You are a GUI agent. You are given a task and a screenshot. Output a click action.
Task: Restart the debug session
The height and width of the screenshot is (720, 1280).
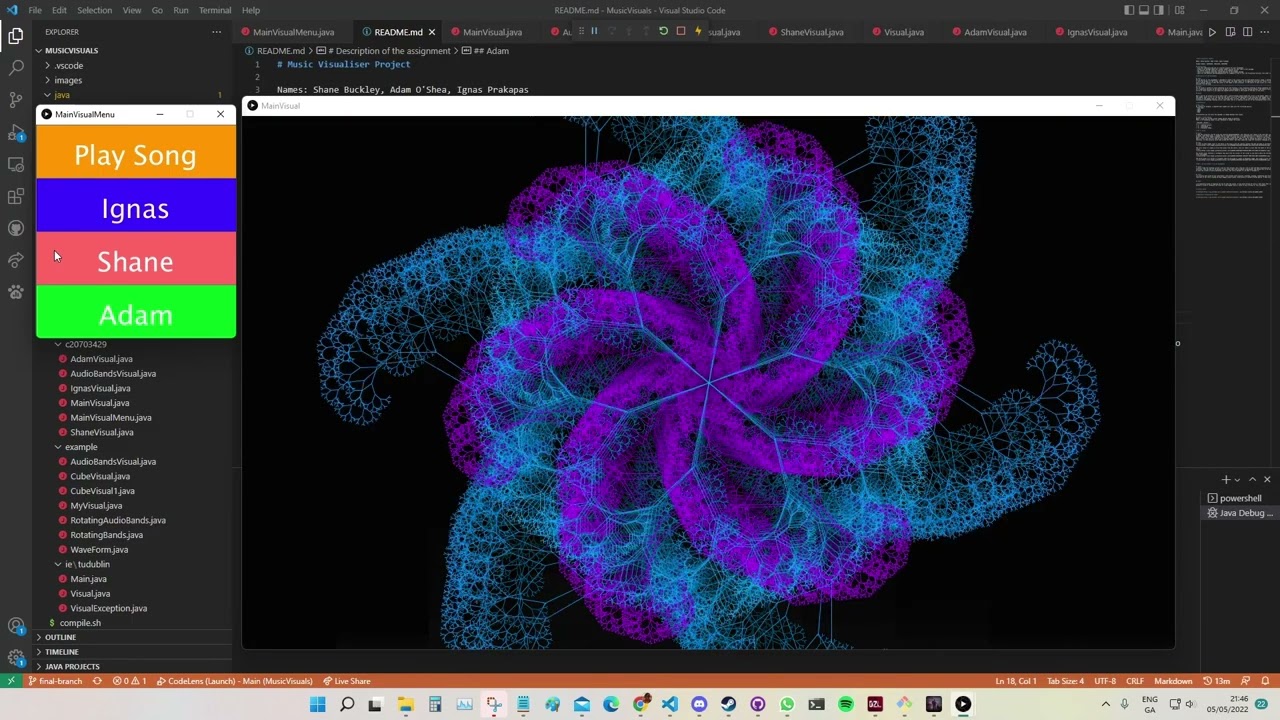click(663, 31)
